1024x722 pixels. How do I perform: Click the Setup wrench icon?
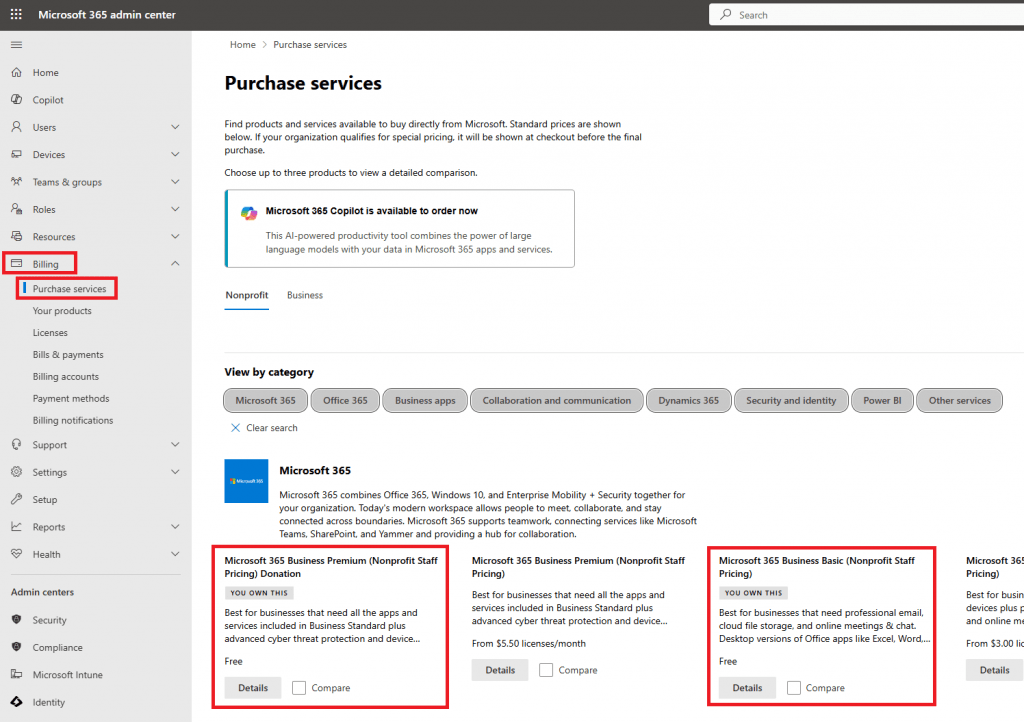pyautogui.click(x=16, y=499)
